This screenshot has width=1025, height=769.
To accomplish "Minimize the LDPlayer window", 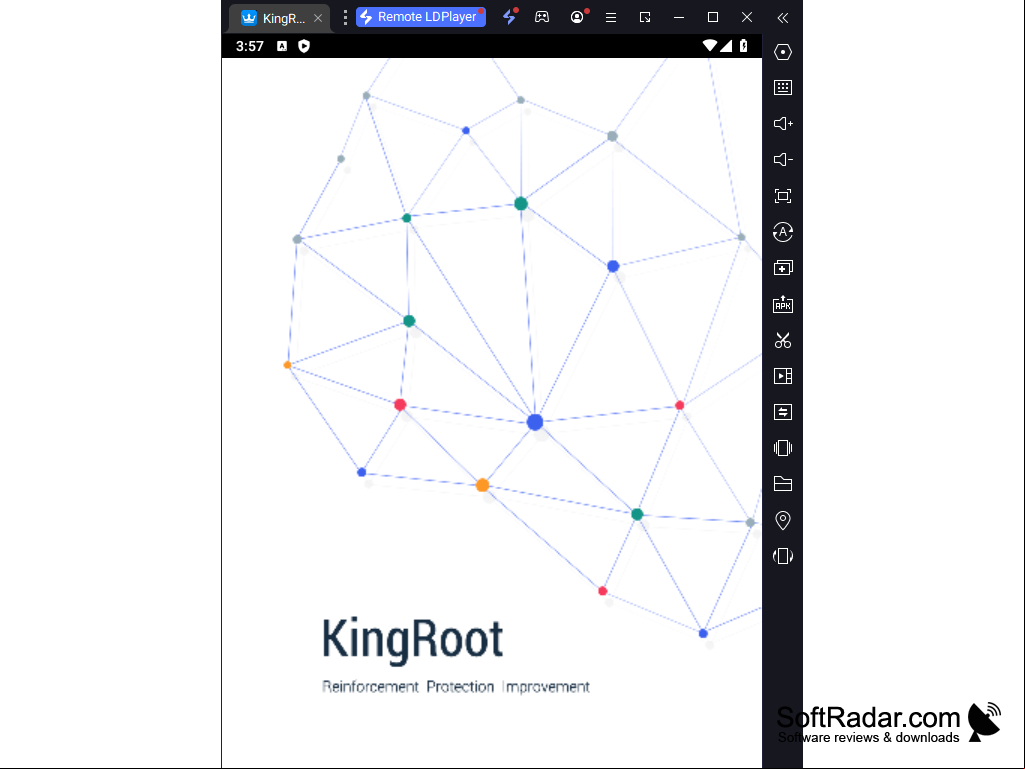I will pos(679,18).
